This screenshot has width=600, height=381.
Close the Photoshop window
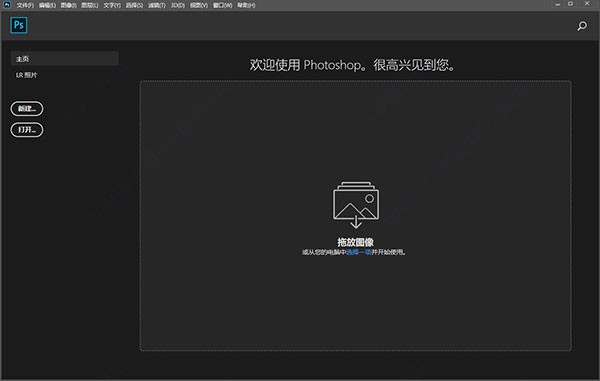tap(587, 3)
